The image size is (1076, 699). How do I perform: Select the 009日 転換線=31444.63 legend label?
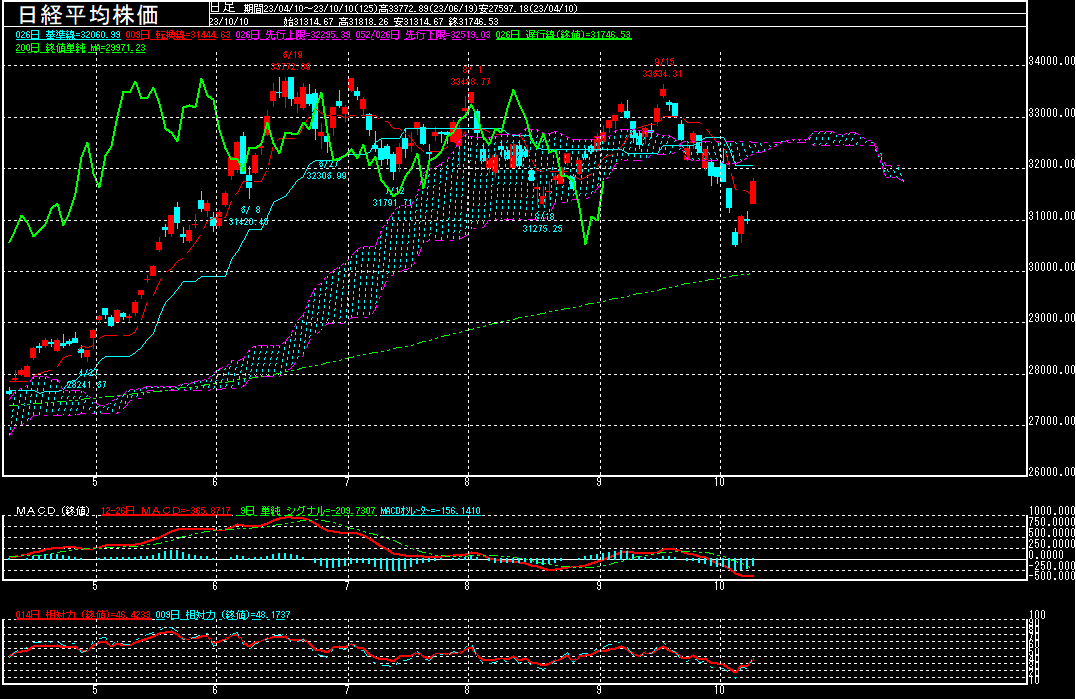(178, 35)
